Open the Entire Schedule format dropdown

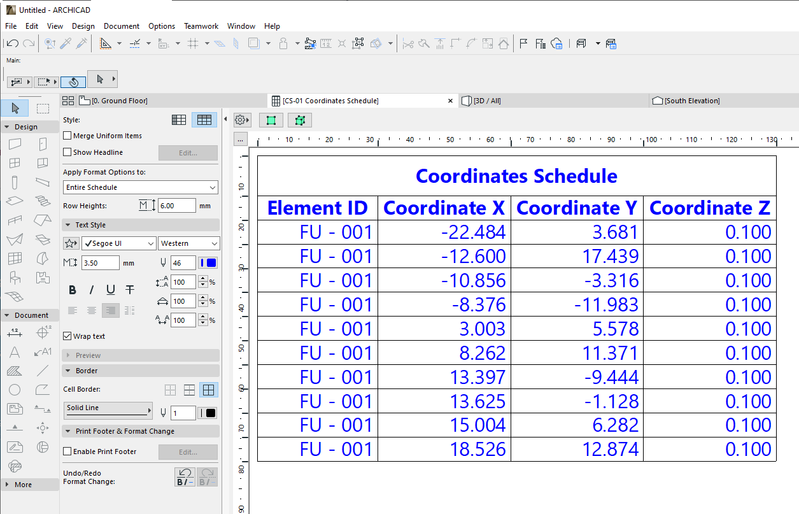tap(140, 187)
